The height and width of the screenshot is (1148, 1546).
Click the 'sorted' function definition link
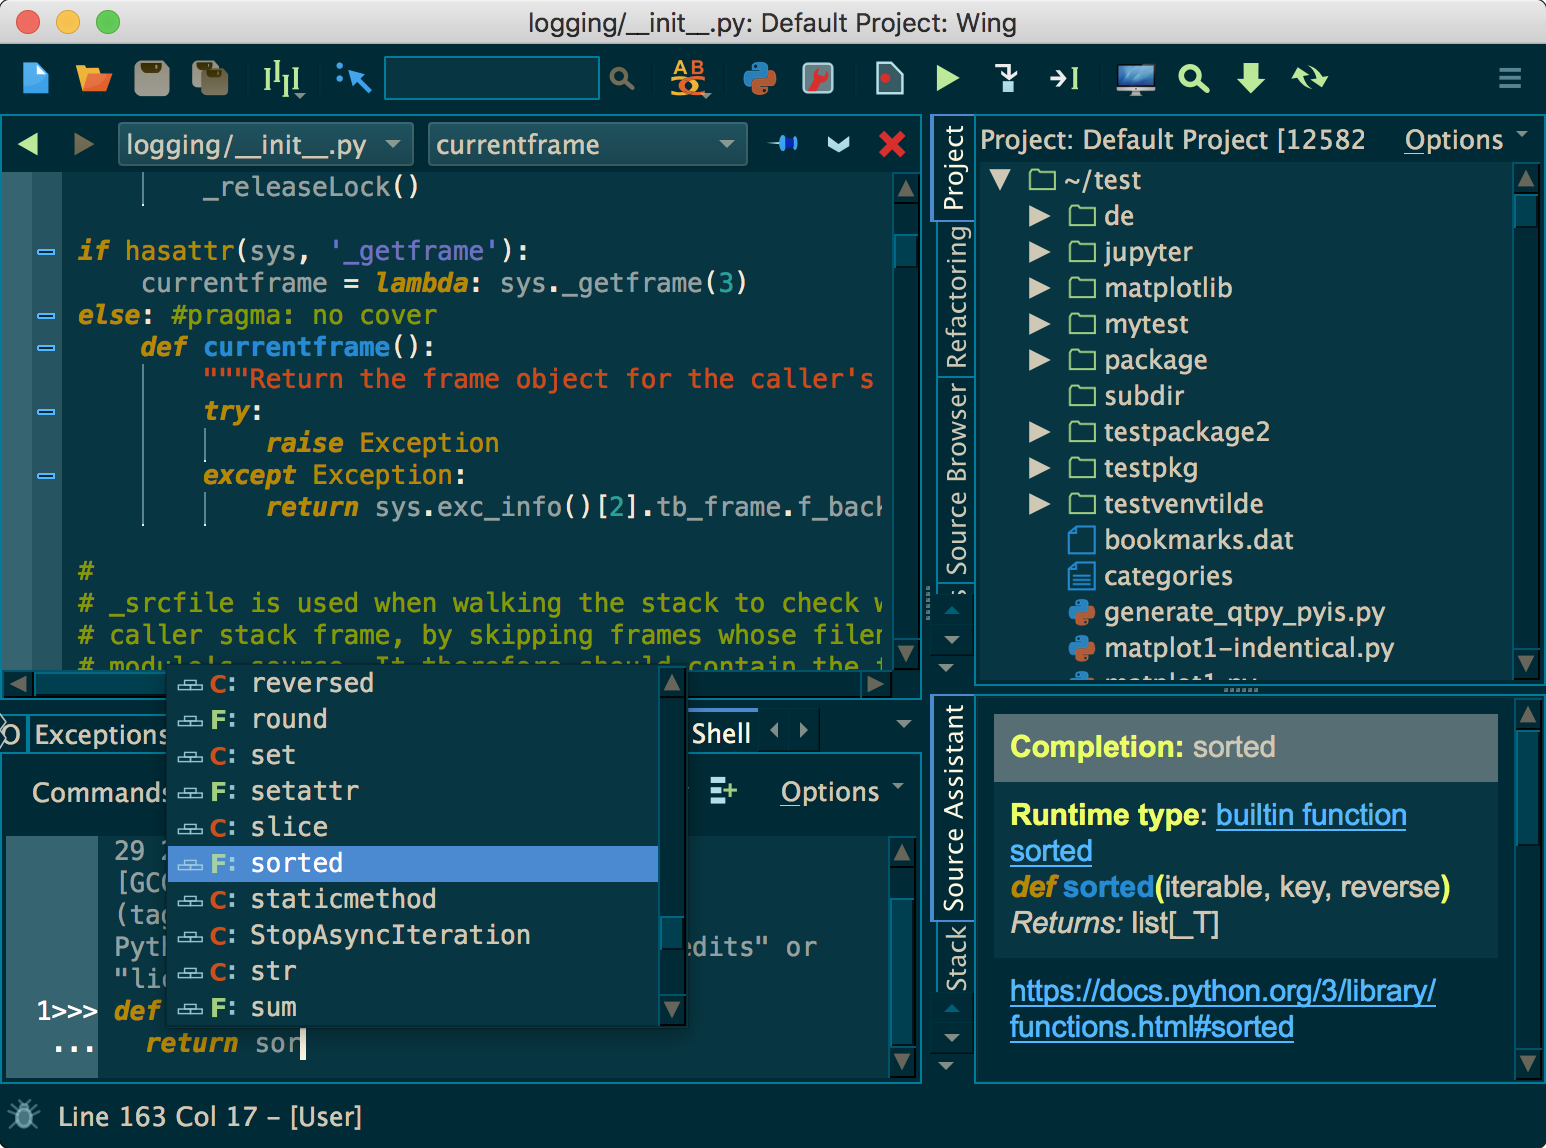tap(1108, 887)
